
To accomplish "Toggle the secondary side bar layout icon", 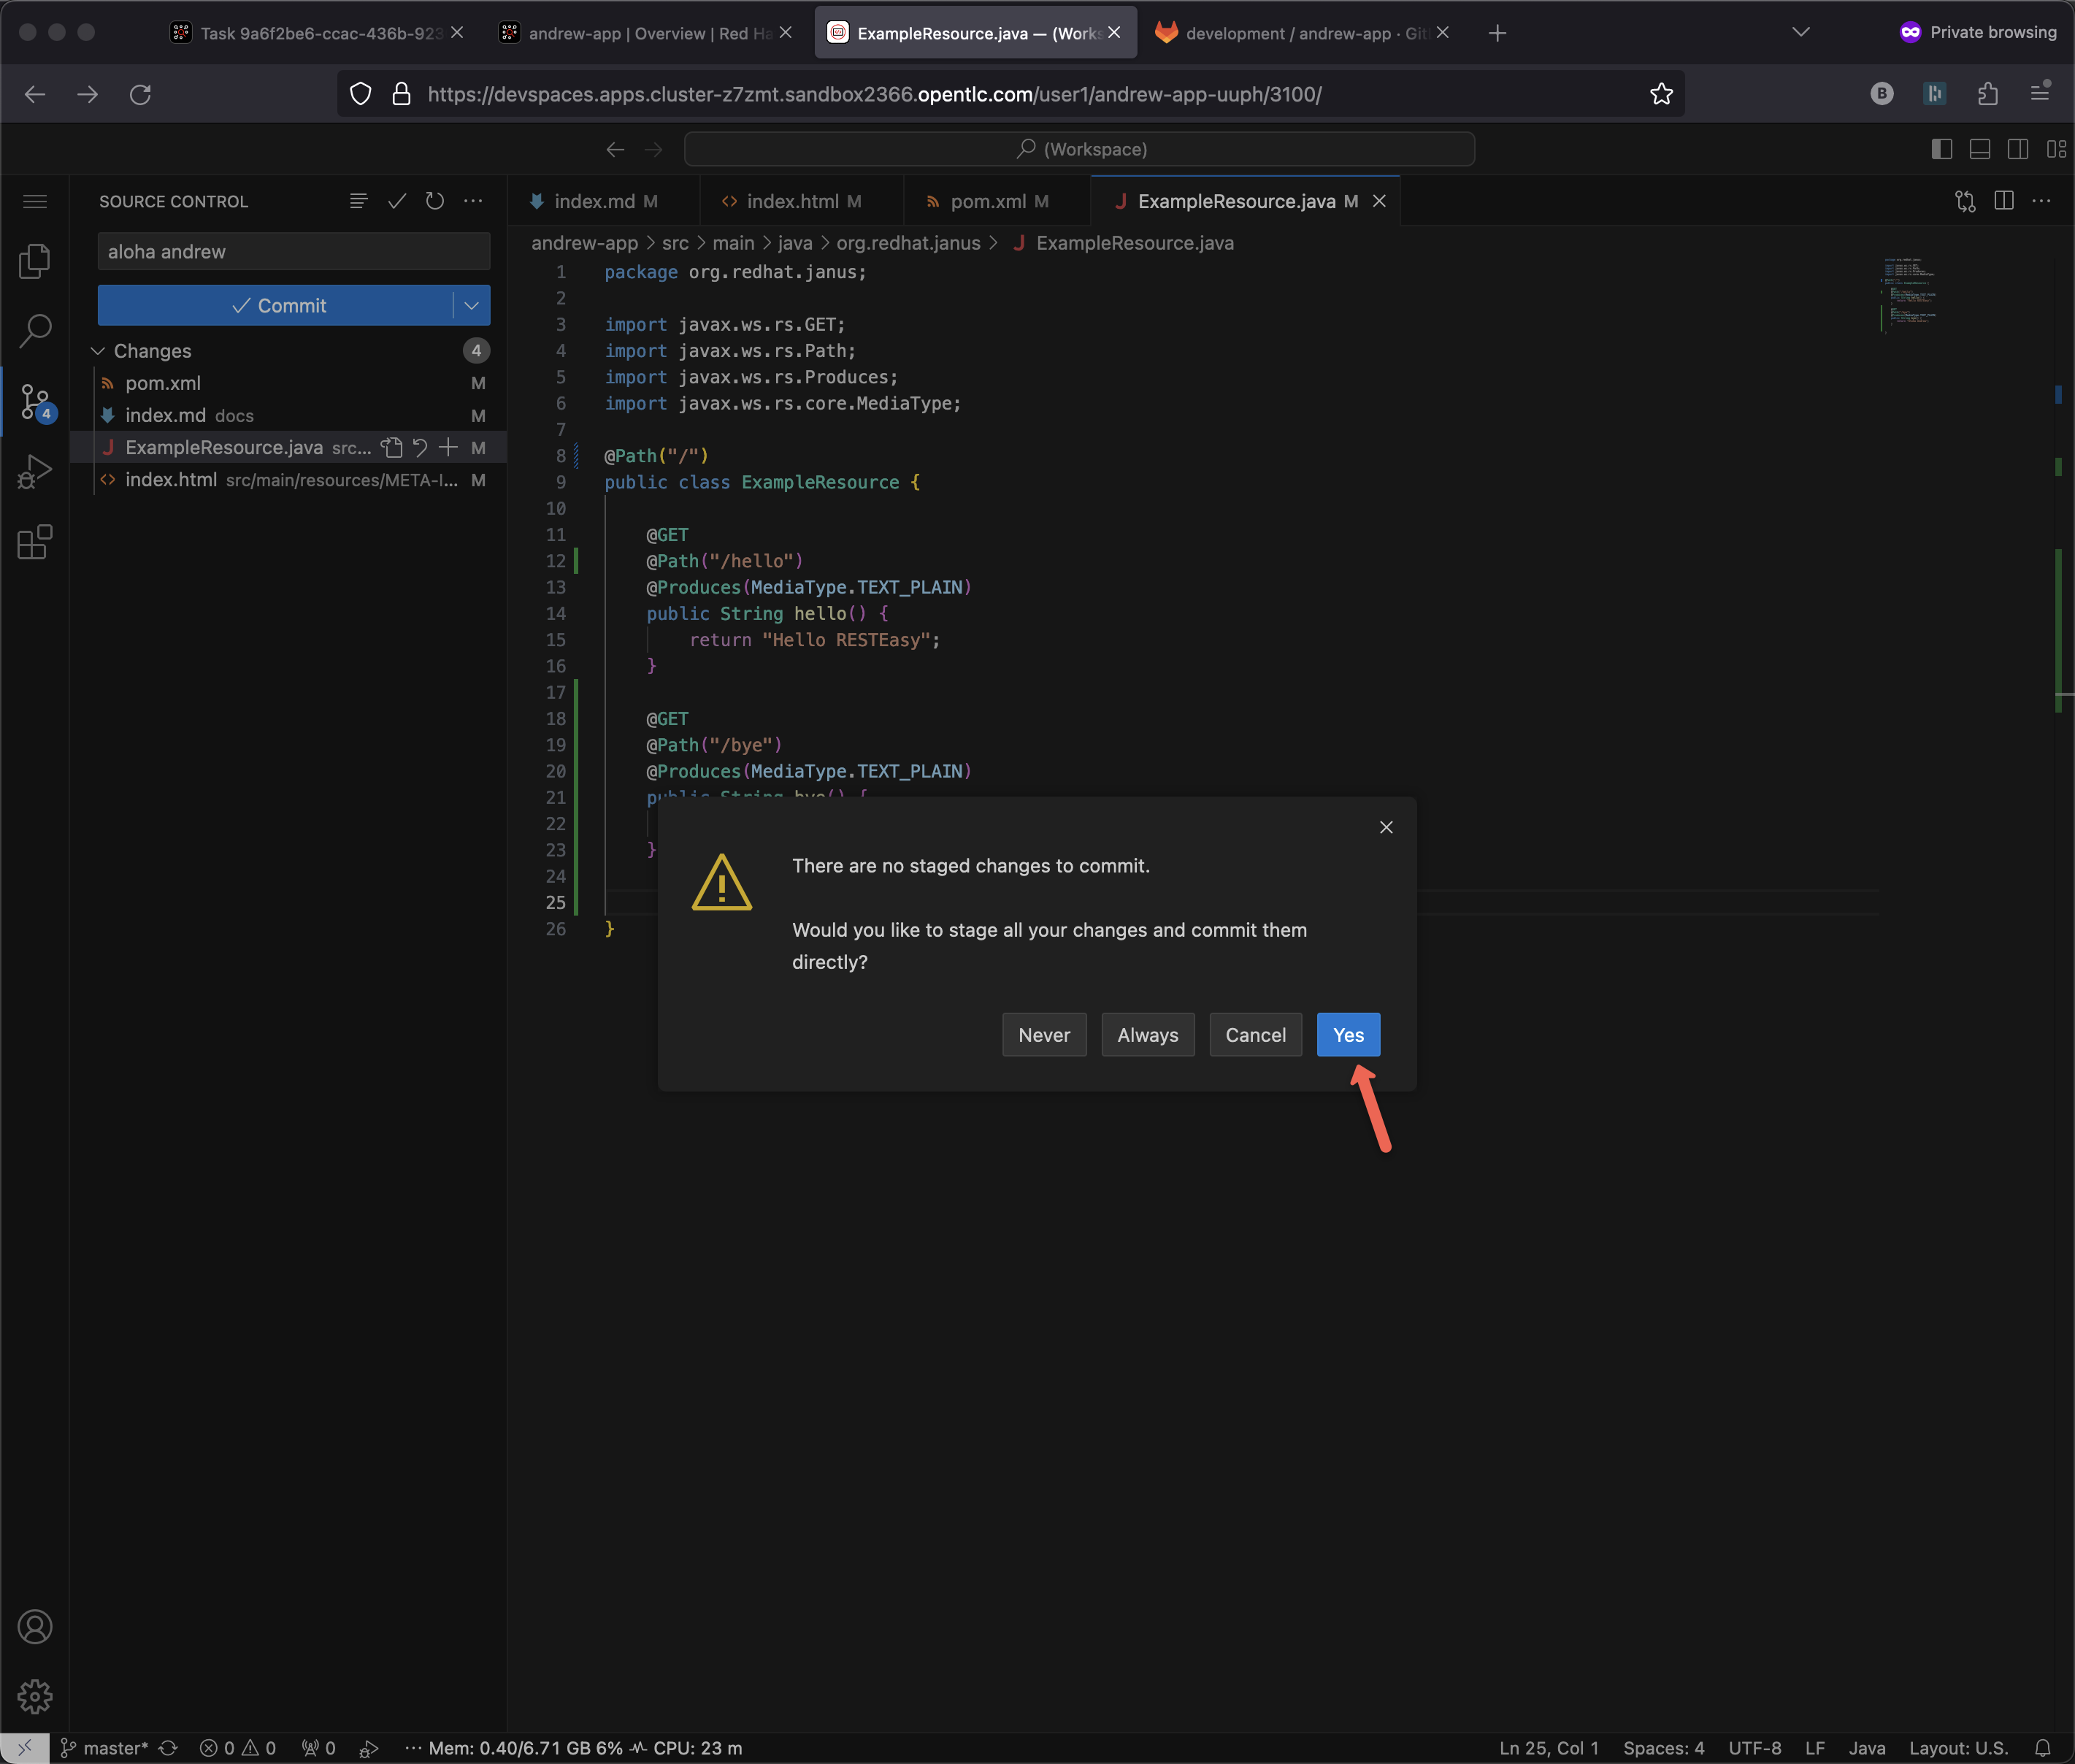I will click(x=2017, y=149).
